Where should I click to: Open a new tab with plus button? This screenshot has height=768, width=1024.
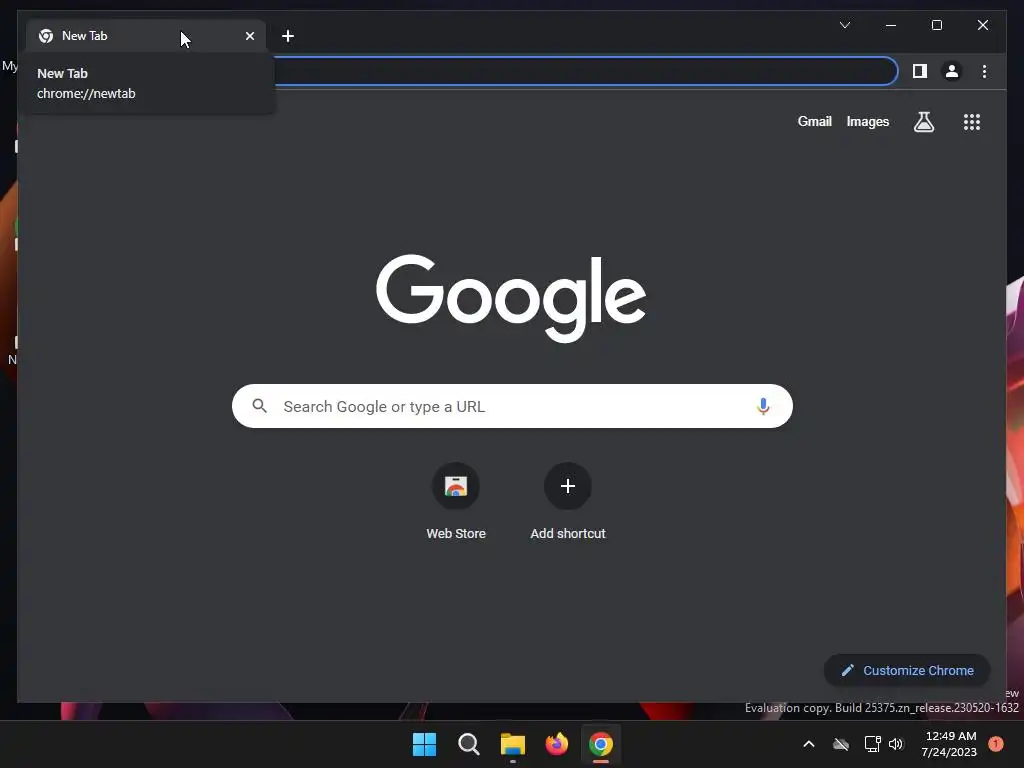pos(288,36)
